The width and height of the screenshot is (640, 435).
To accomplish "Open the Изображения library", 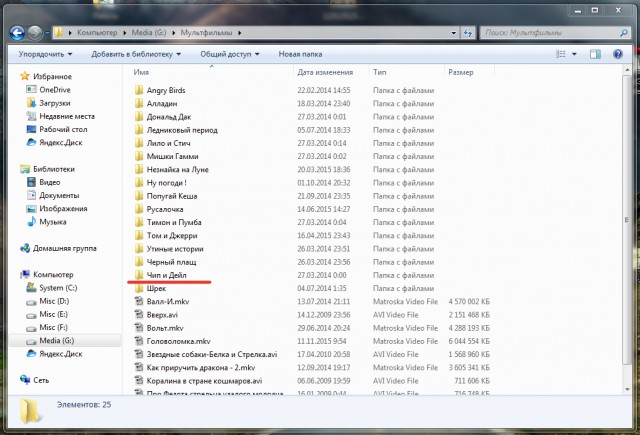I will point(63,209).
